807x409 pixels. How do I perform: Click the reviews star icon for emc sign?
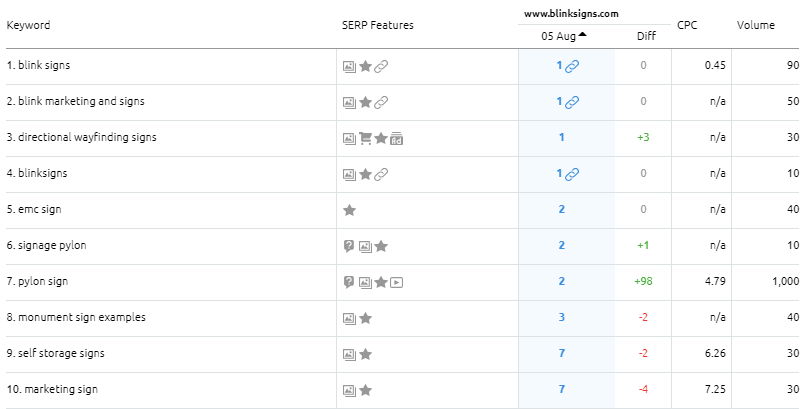tap(349, 210)
